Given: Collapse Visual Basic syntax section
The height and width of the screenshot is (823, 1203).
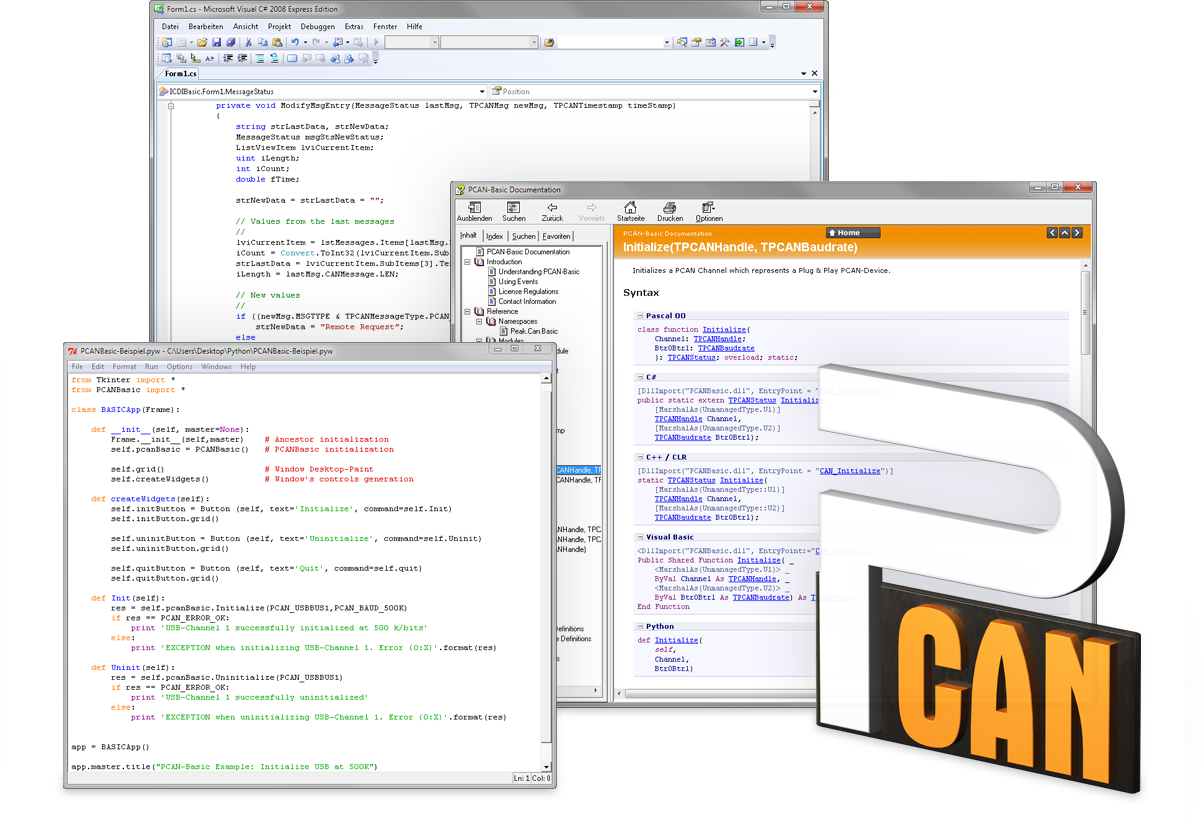Looking at the screenshot, I should pyautogui.click(x=640, y=537).
